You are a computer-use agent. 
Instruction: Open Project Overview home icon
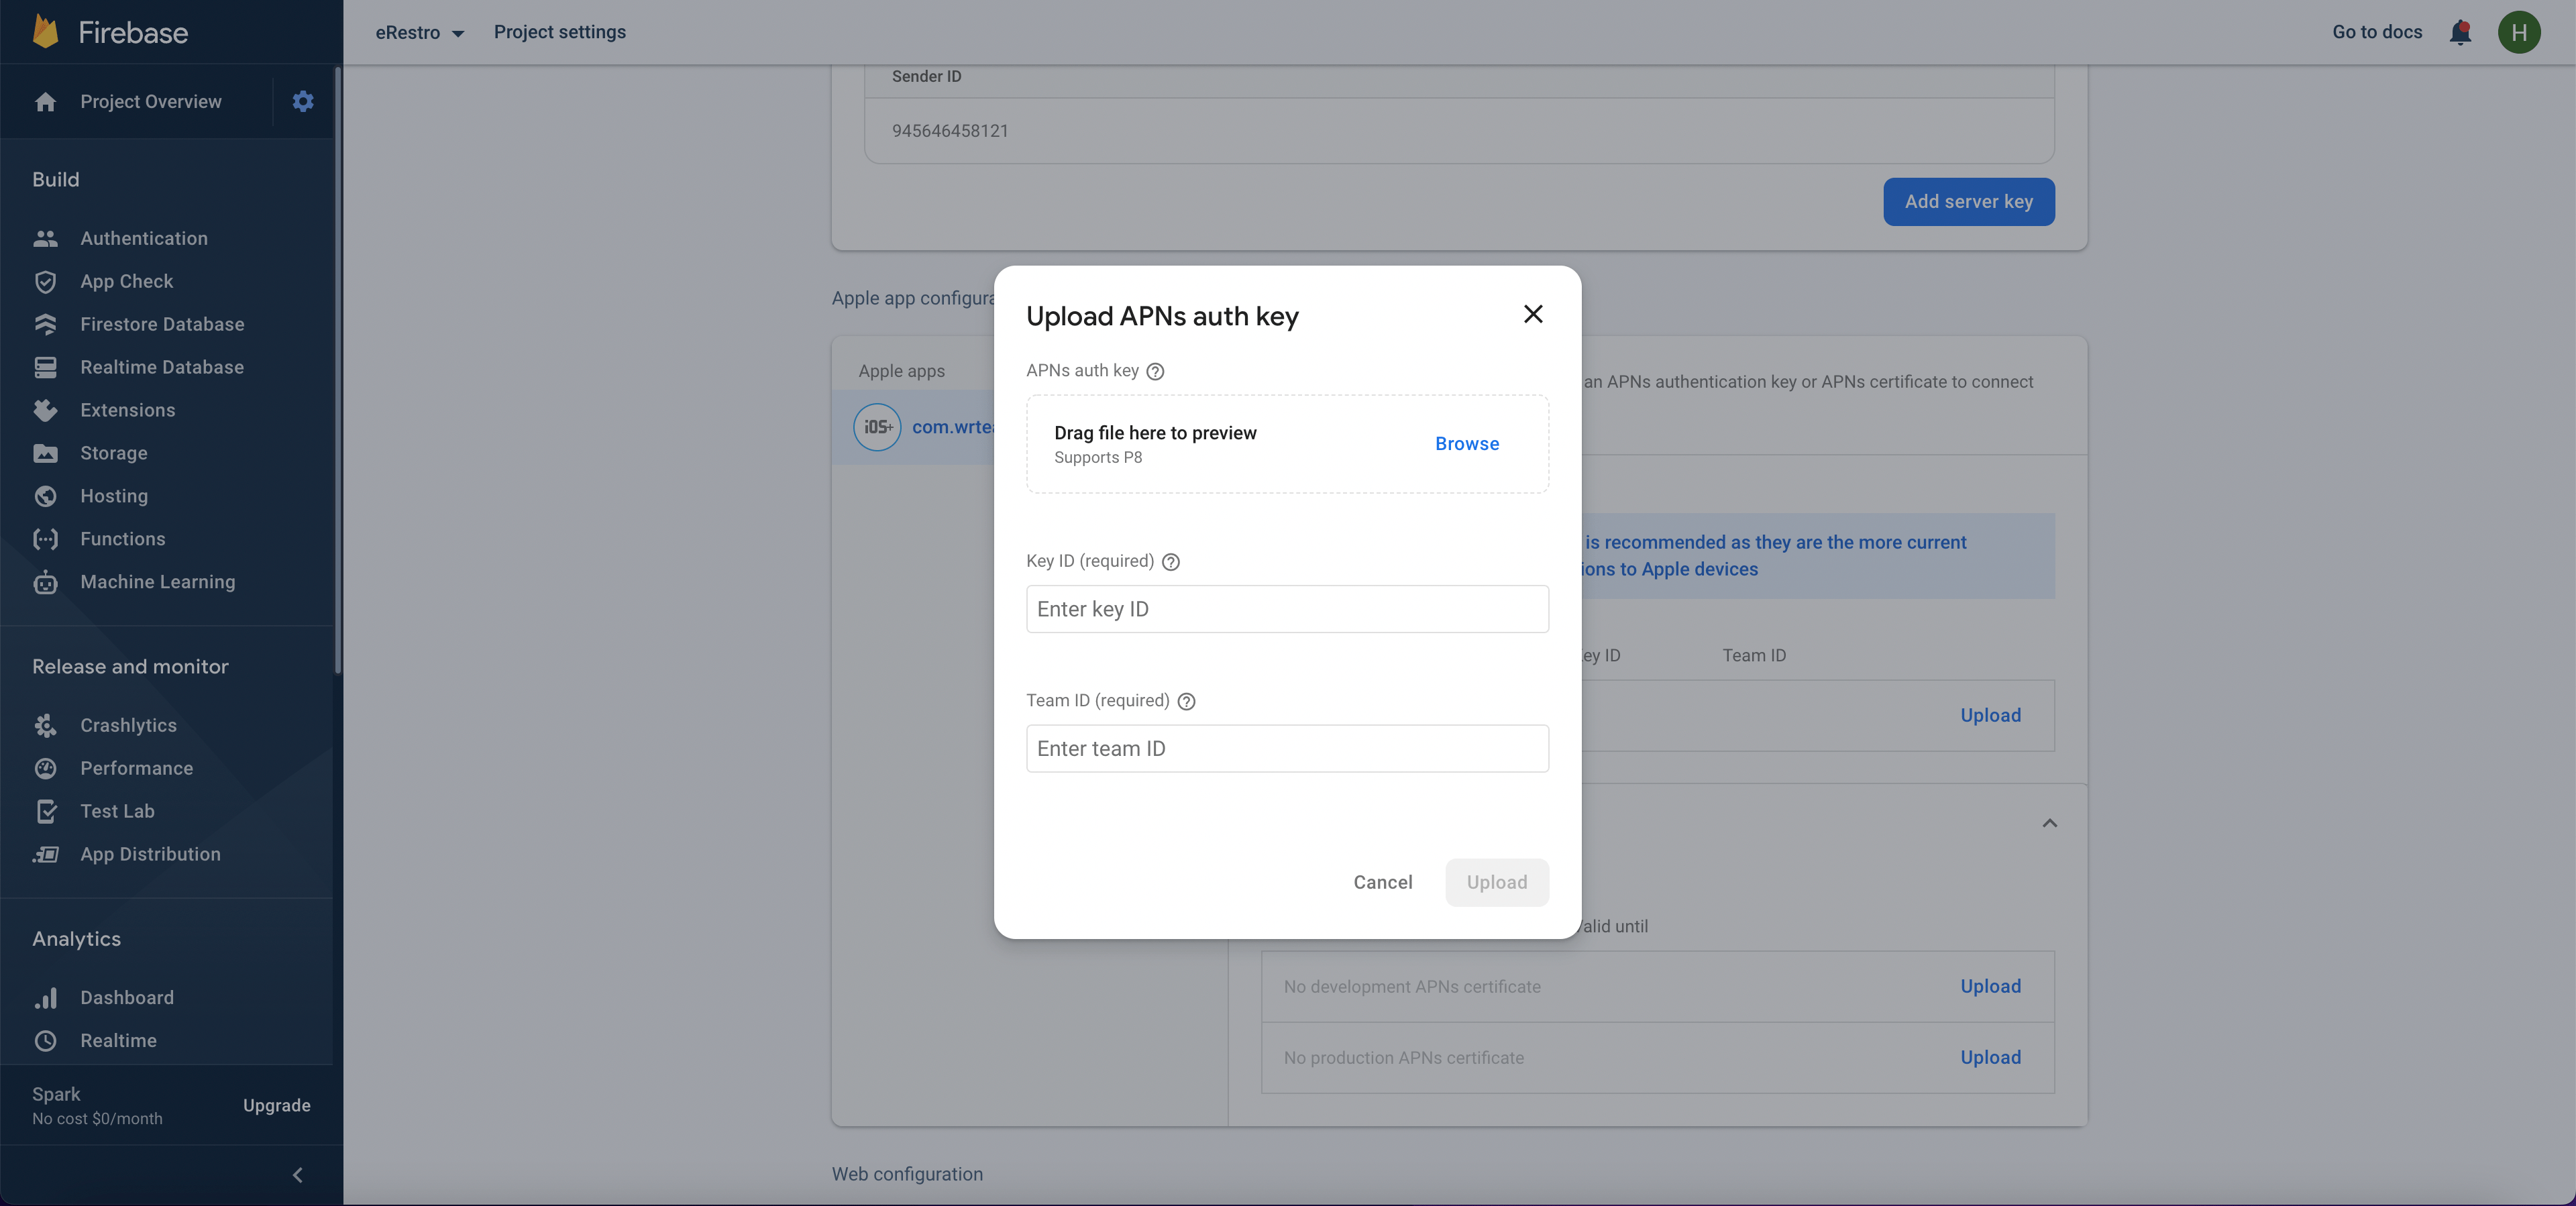coord(45,102)
